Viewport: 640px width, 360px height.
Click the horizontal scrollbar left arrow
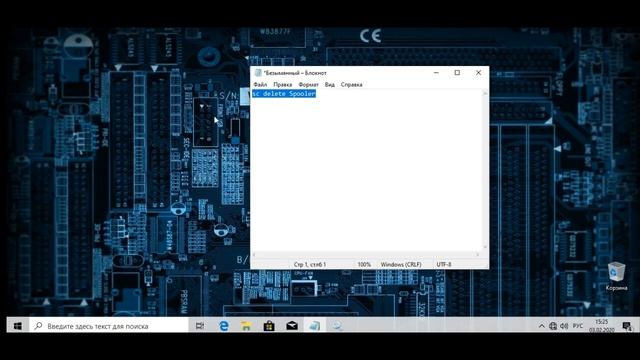254,254
